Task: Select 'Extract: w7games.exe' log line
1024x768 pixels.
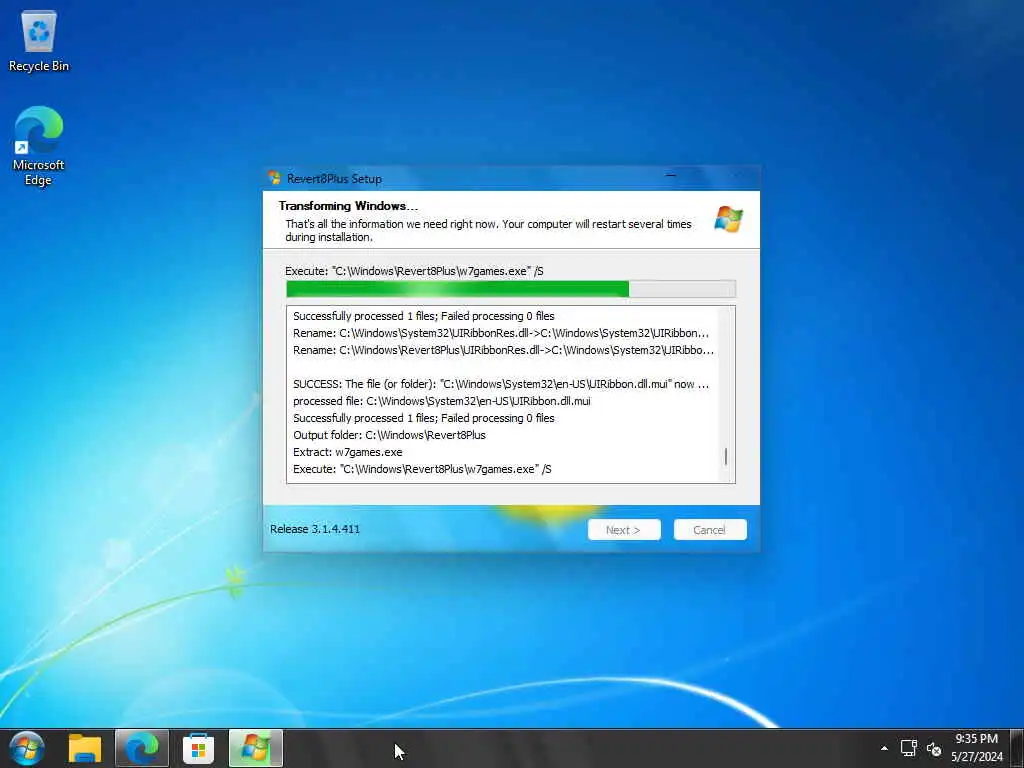Action: click(347, 452)
